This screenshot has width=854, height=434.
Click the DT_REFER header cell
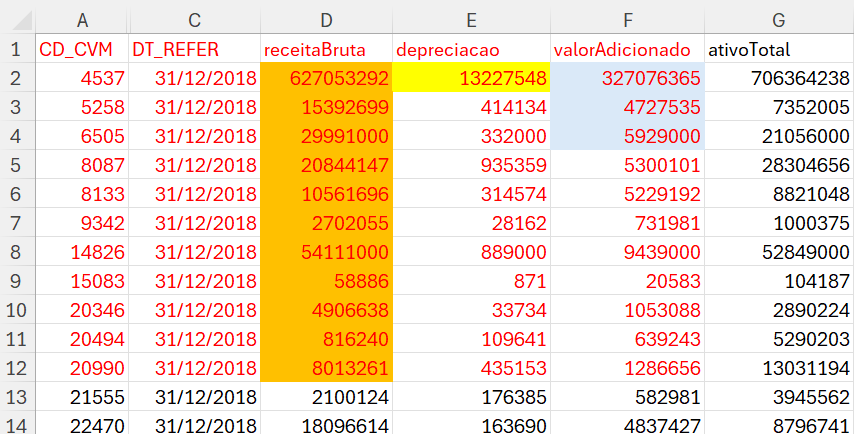(194, 49)
